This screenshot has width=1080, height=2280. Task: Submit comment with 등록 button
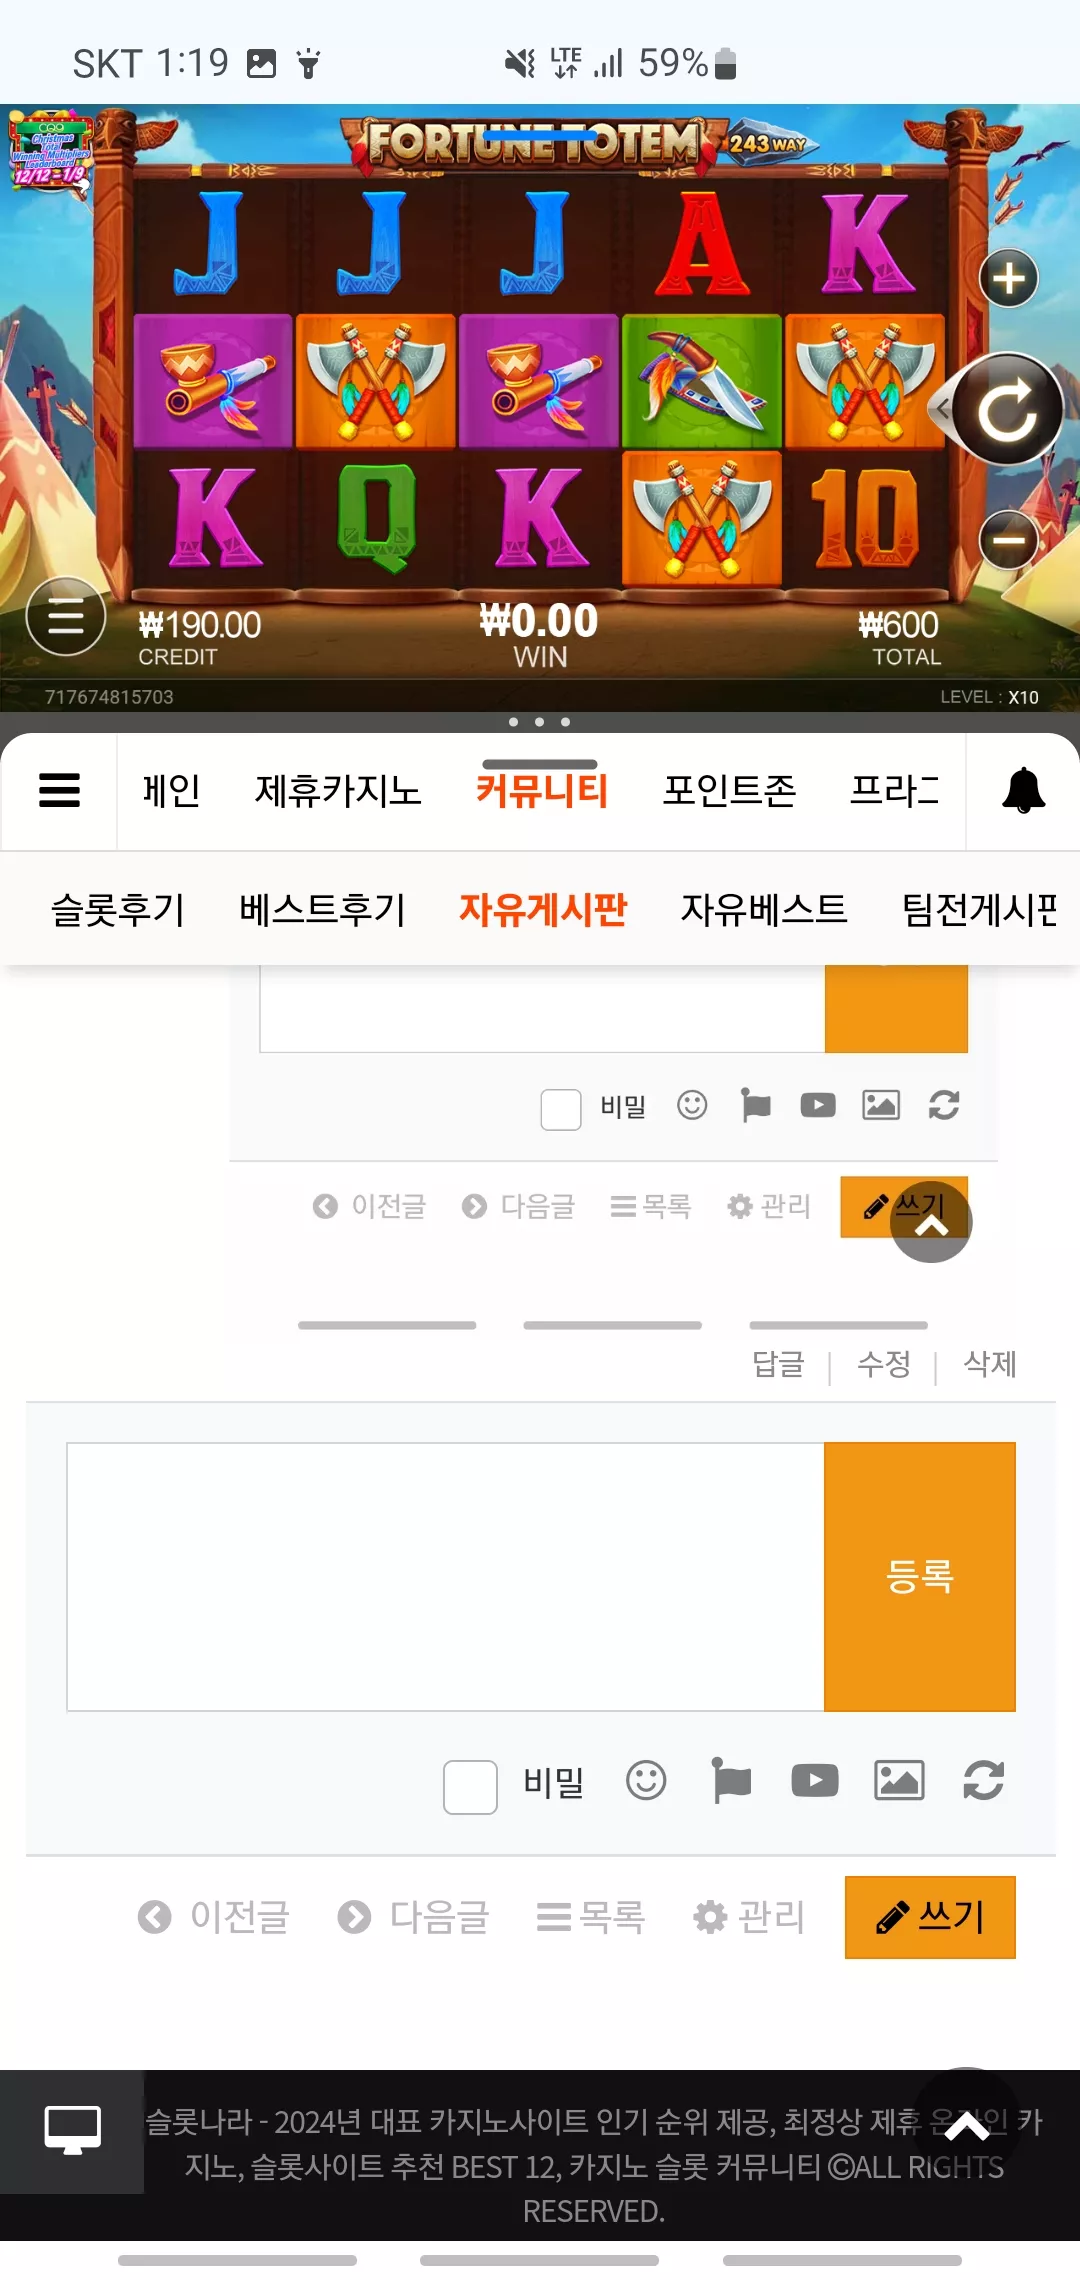pos(920,1577)
